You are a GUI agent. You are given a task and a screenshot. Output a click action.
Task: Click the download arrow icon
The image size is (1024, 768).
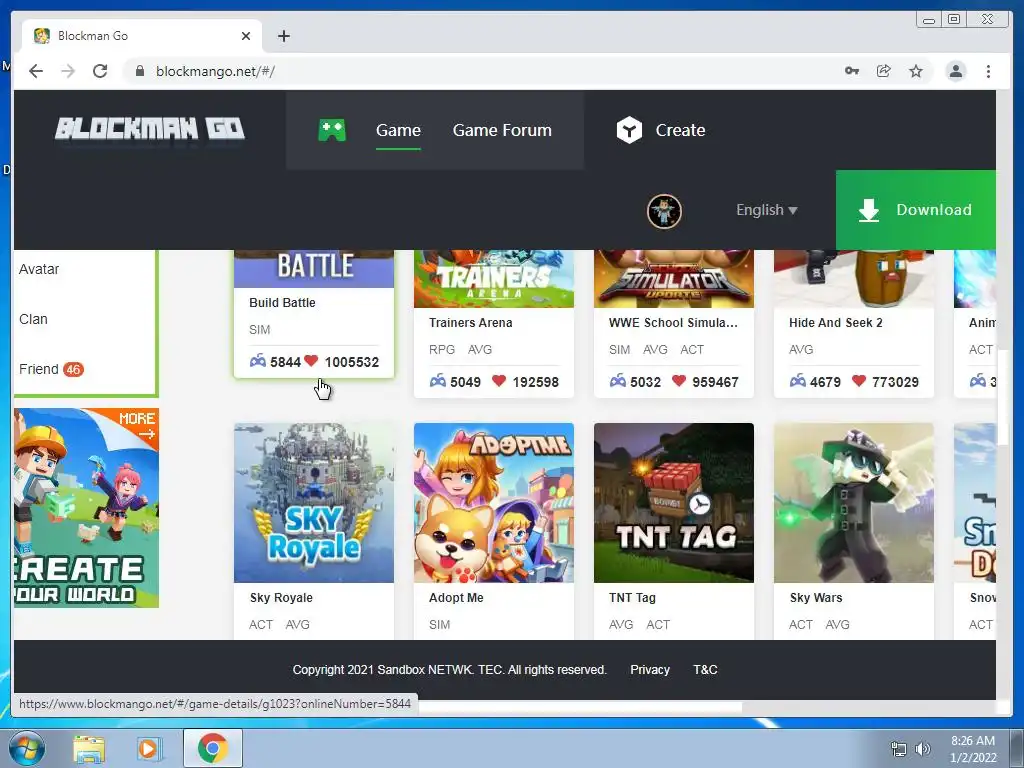[869, 210]
